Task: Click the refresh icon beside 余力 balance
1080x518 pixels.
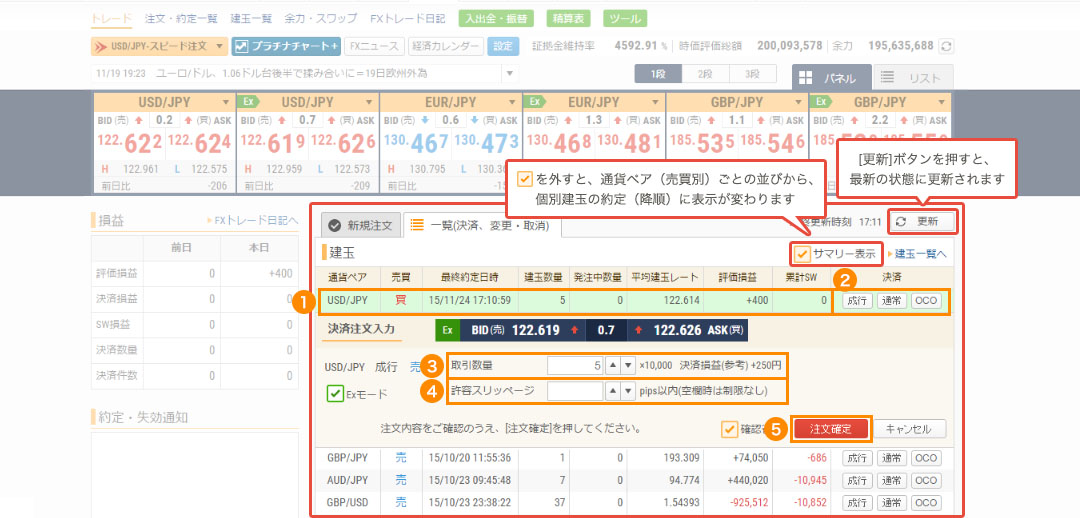Action: pyautogui.click(x=947, y=46)
